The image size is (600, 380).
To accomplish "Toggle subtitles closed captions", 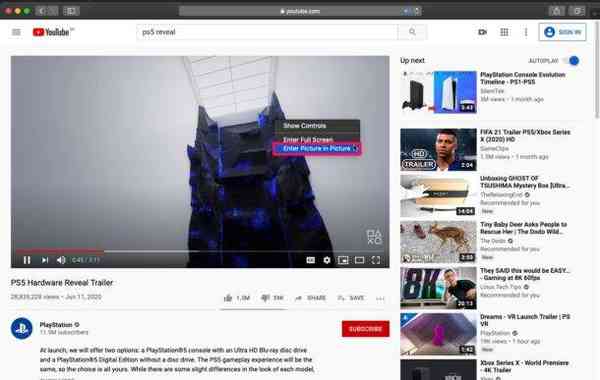I will point(310,260).
